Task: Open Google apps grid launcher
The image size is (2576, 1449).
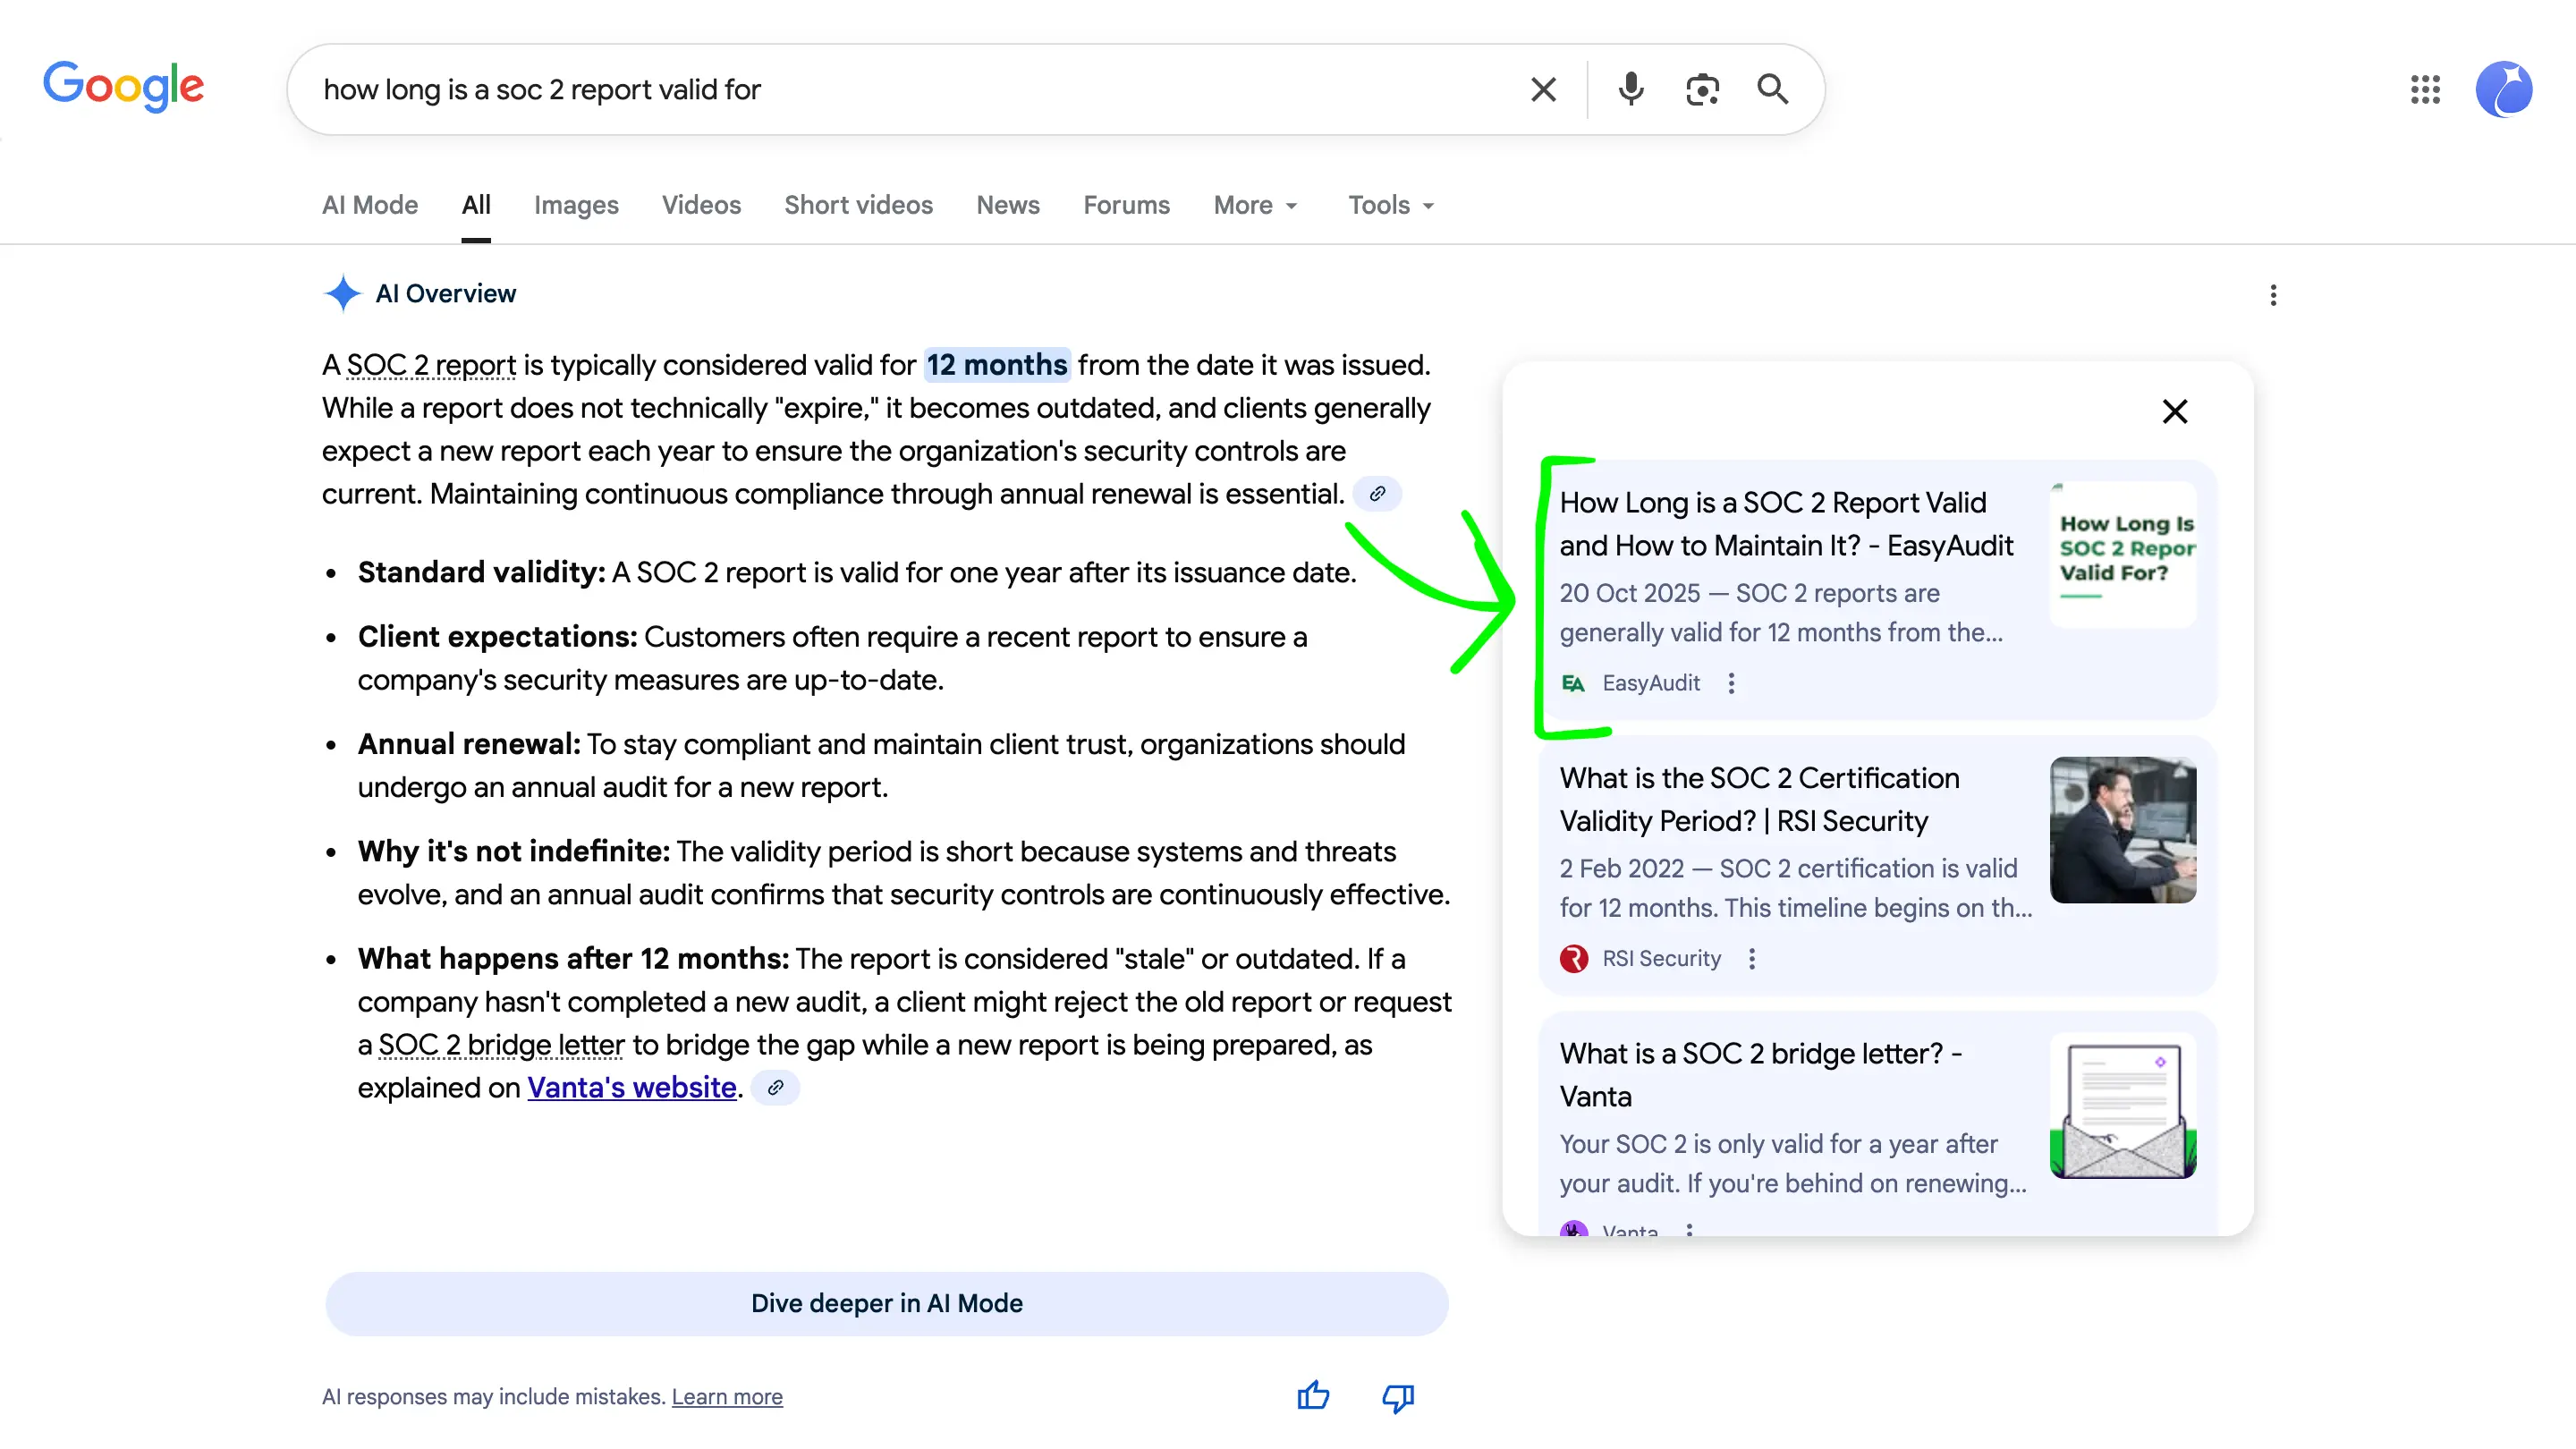Action: point(2424,90)
